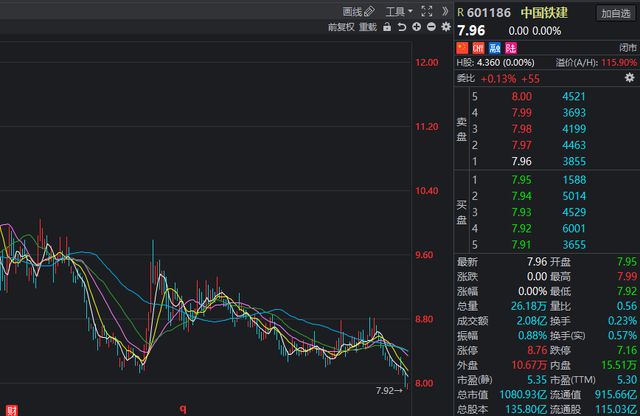Select 前复权 price adjustment option
Image resolution: width=640 pixels, height=416 pixels.
[x=340, y=27]
